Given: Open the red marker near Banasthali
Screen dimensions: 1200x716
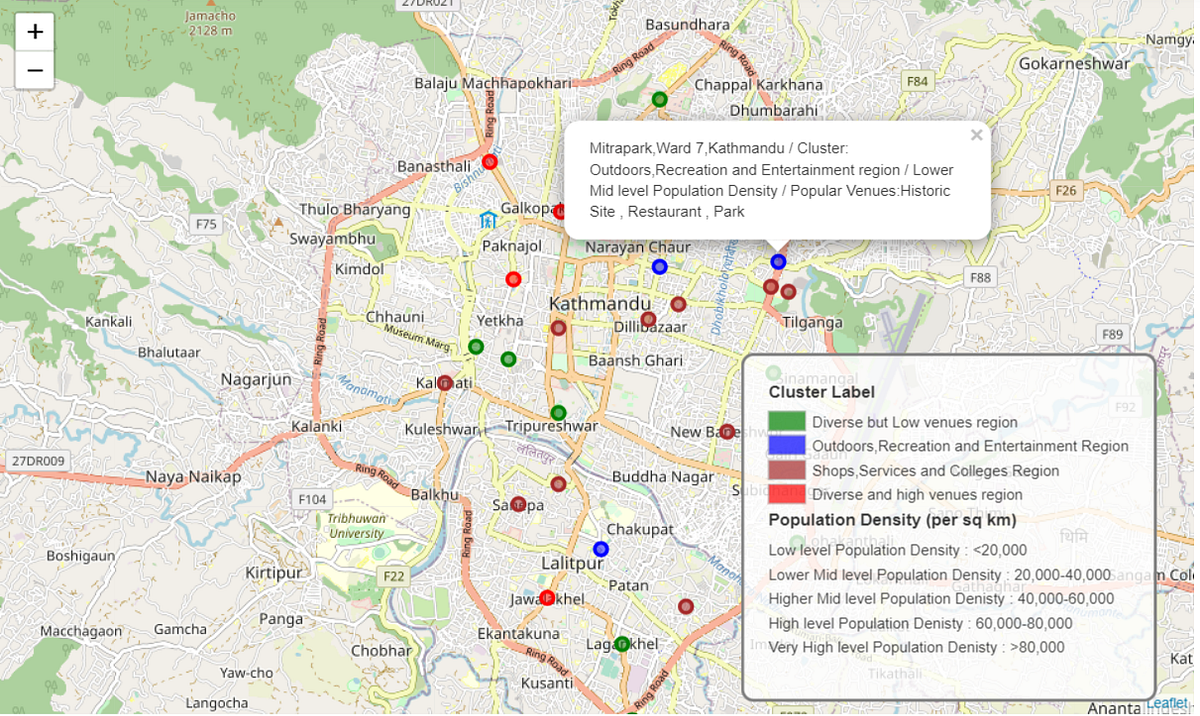Looking at the screenshot, I should [490, 160].
